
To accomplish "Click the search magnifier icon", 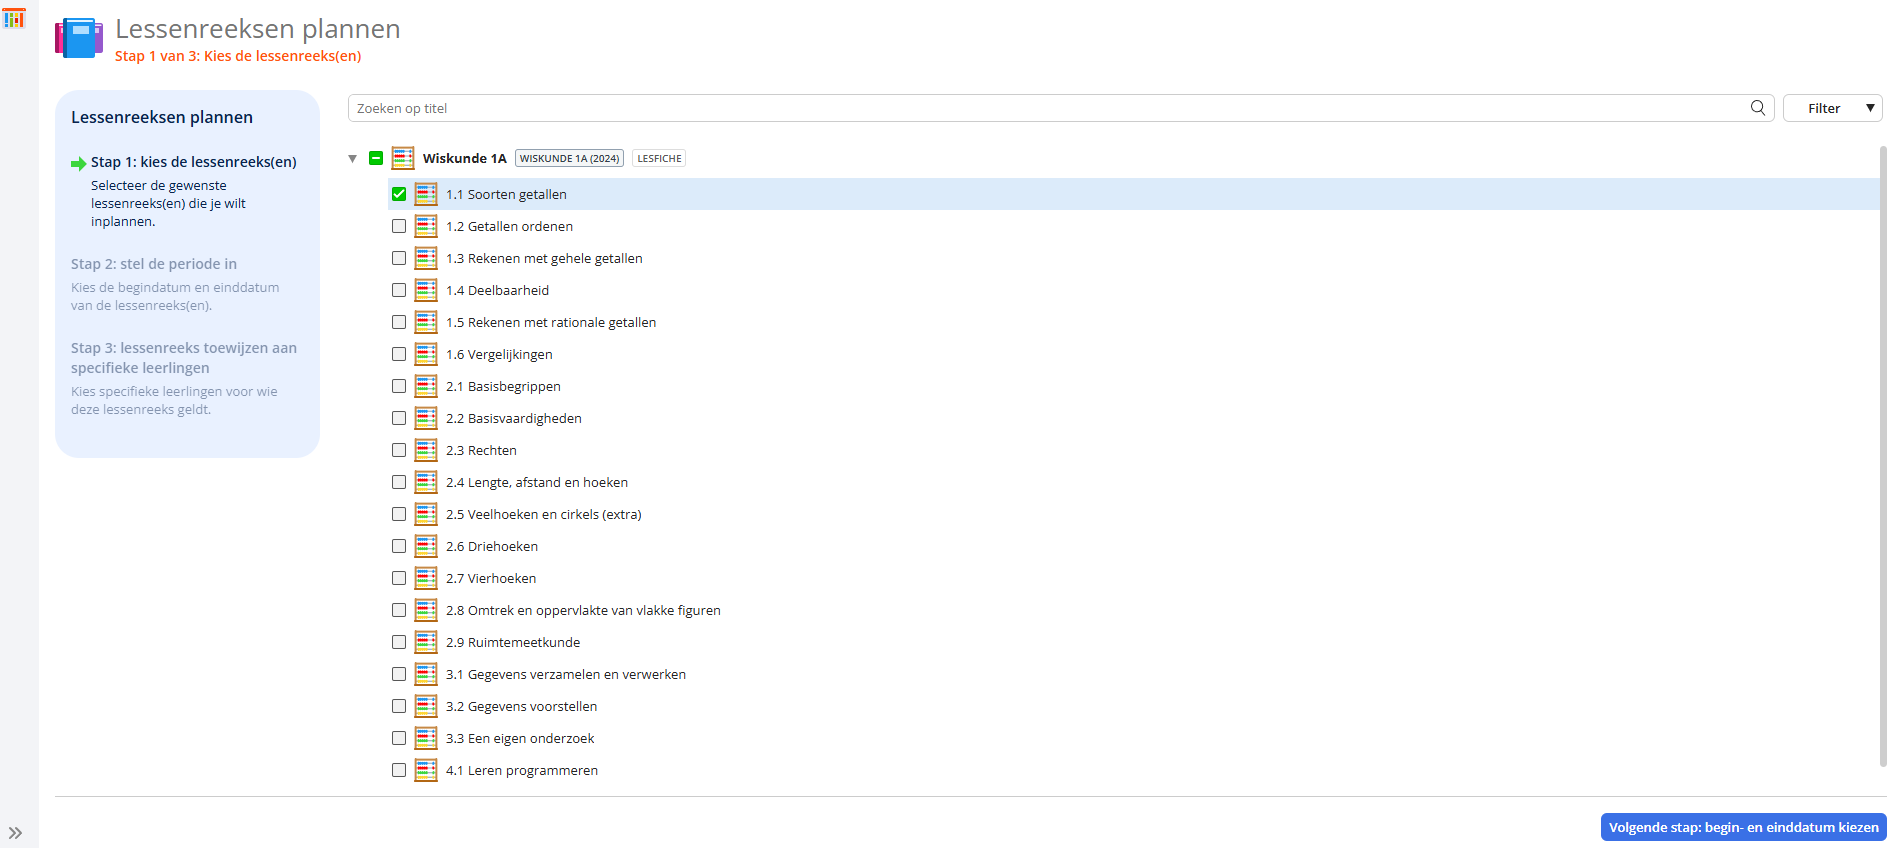I will tap(1757, 108).
